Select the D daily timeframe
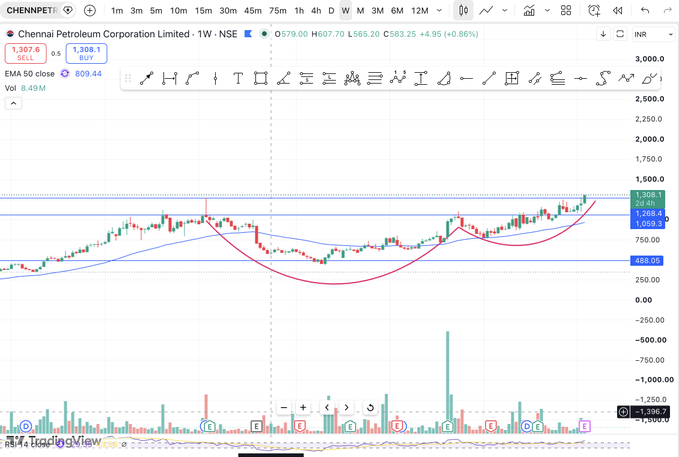Screen dimensions: 679x457 [331, 10]
